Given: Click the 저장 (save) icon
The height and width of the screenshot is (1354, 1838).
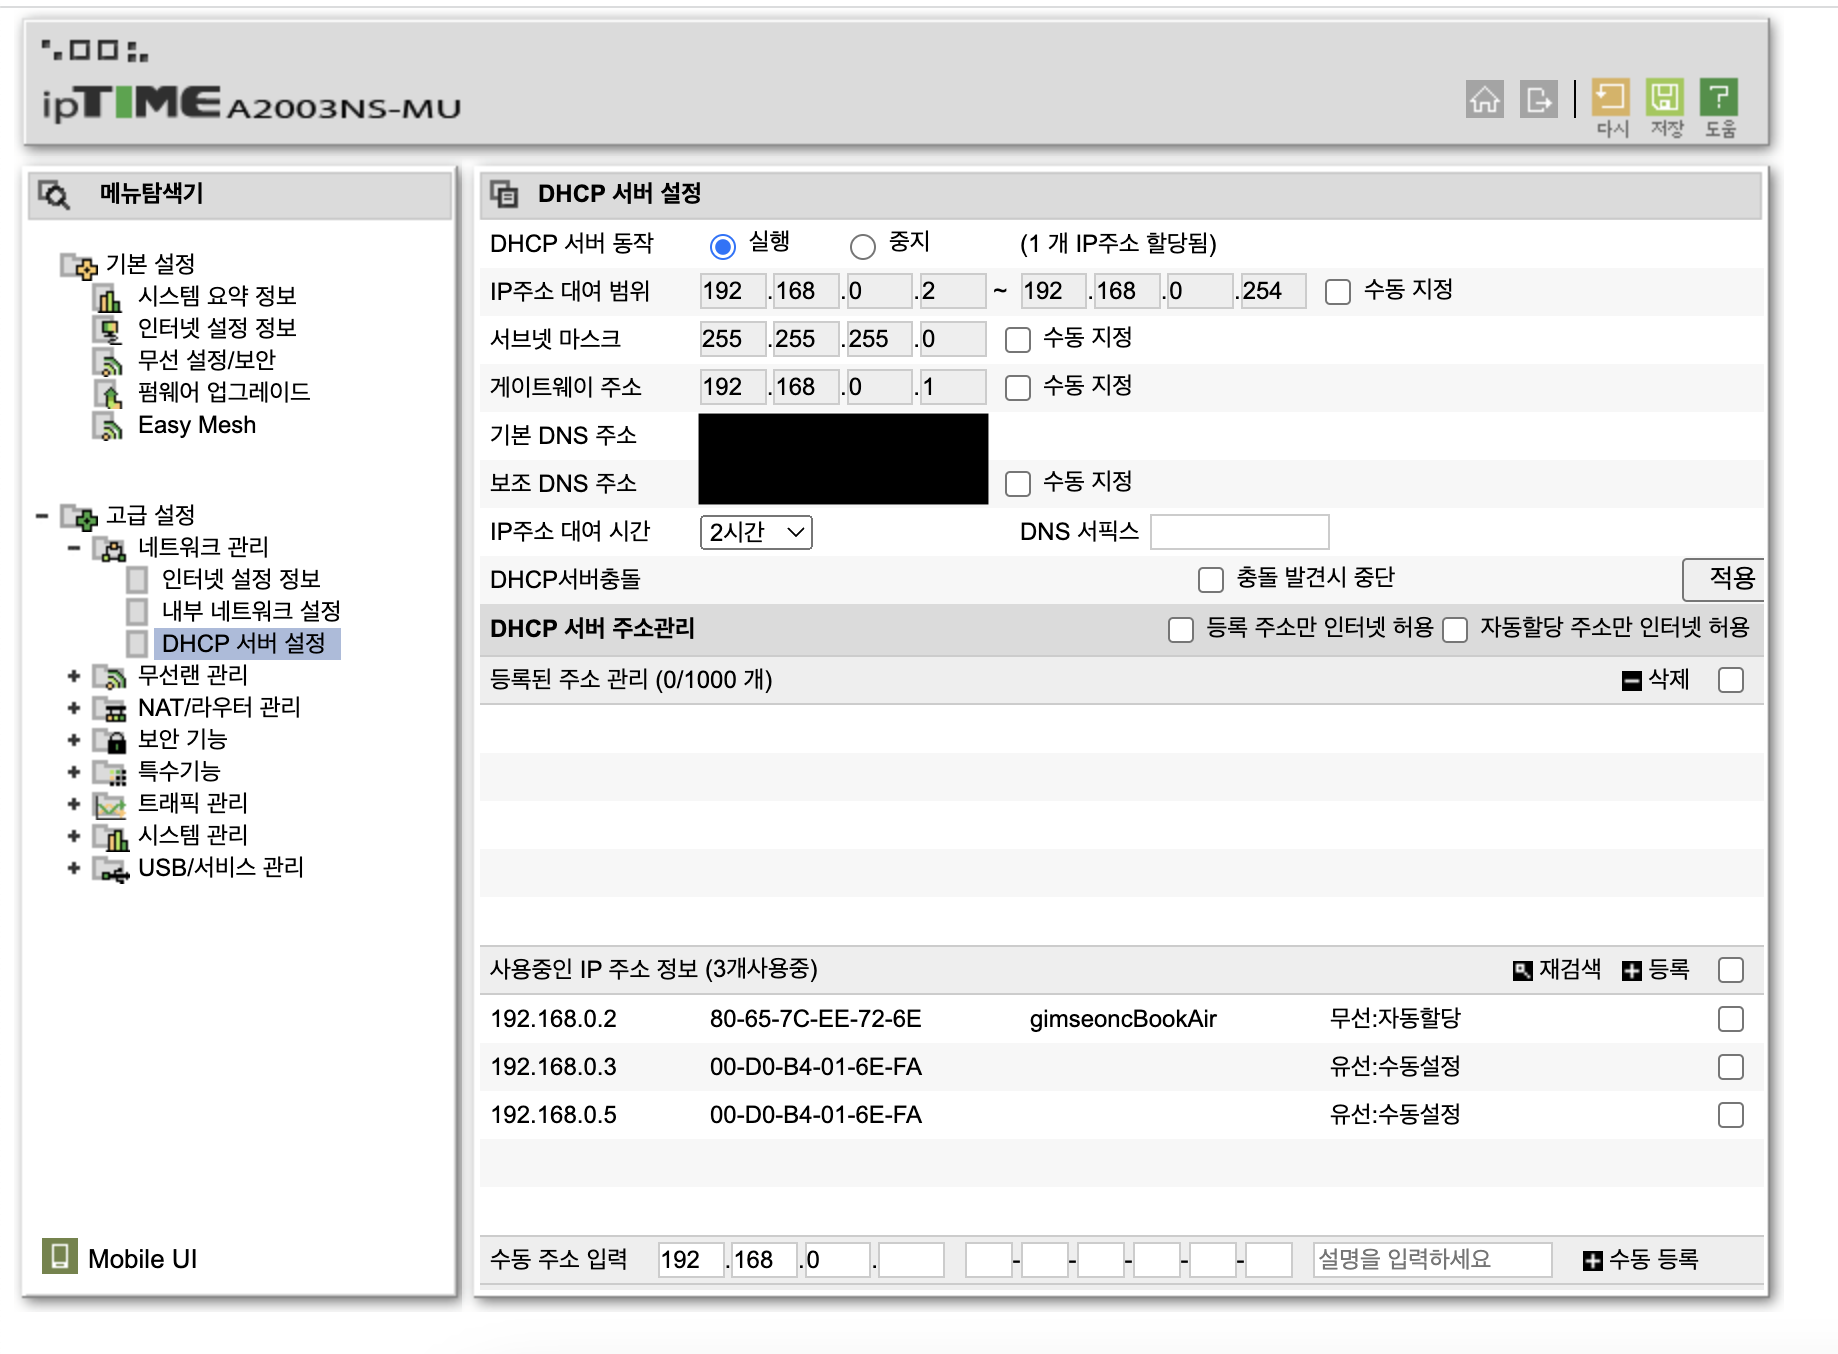Looking at the screenshot, I should coord(1666,95).
